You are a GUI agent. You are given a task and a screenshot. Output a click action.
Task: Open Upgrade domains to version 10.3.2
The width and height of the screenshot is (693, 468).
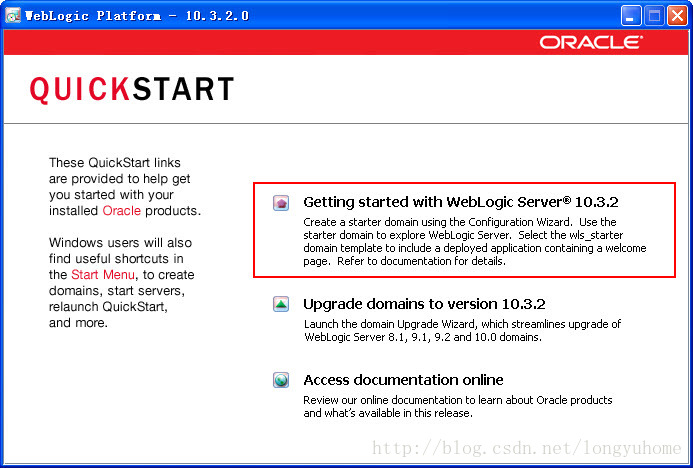[424, 304]
